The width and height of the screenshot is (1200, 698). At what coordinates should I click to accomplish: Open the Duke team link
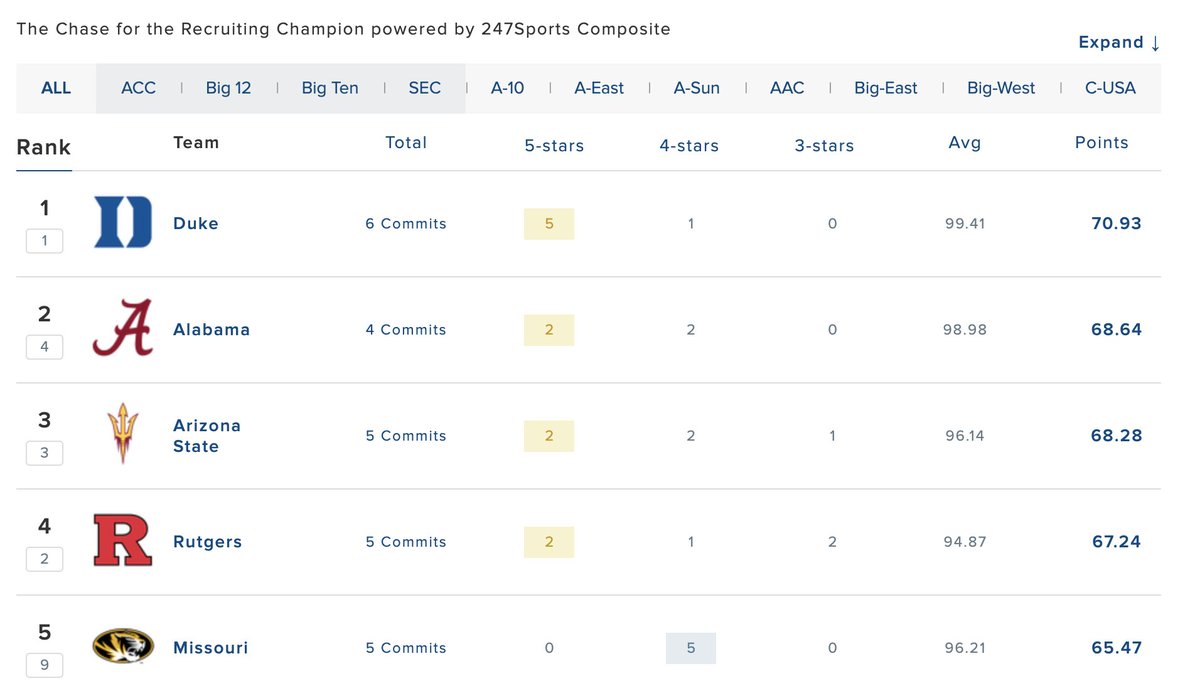pos(196,223)
